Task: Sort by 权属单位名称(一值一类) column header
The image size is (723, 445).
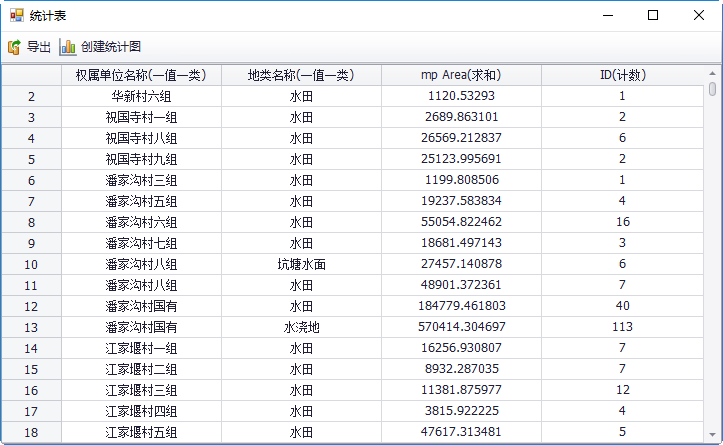Action: coord(141,75)
